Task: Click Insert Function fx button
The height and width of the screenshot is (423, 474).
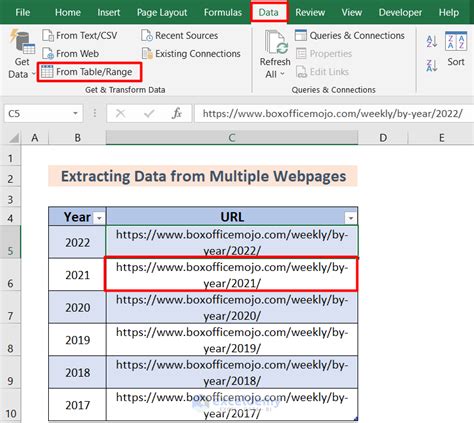Action: [177, 114]
